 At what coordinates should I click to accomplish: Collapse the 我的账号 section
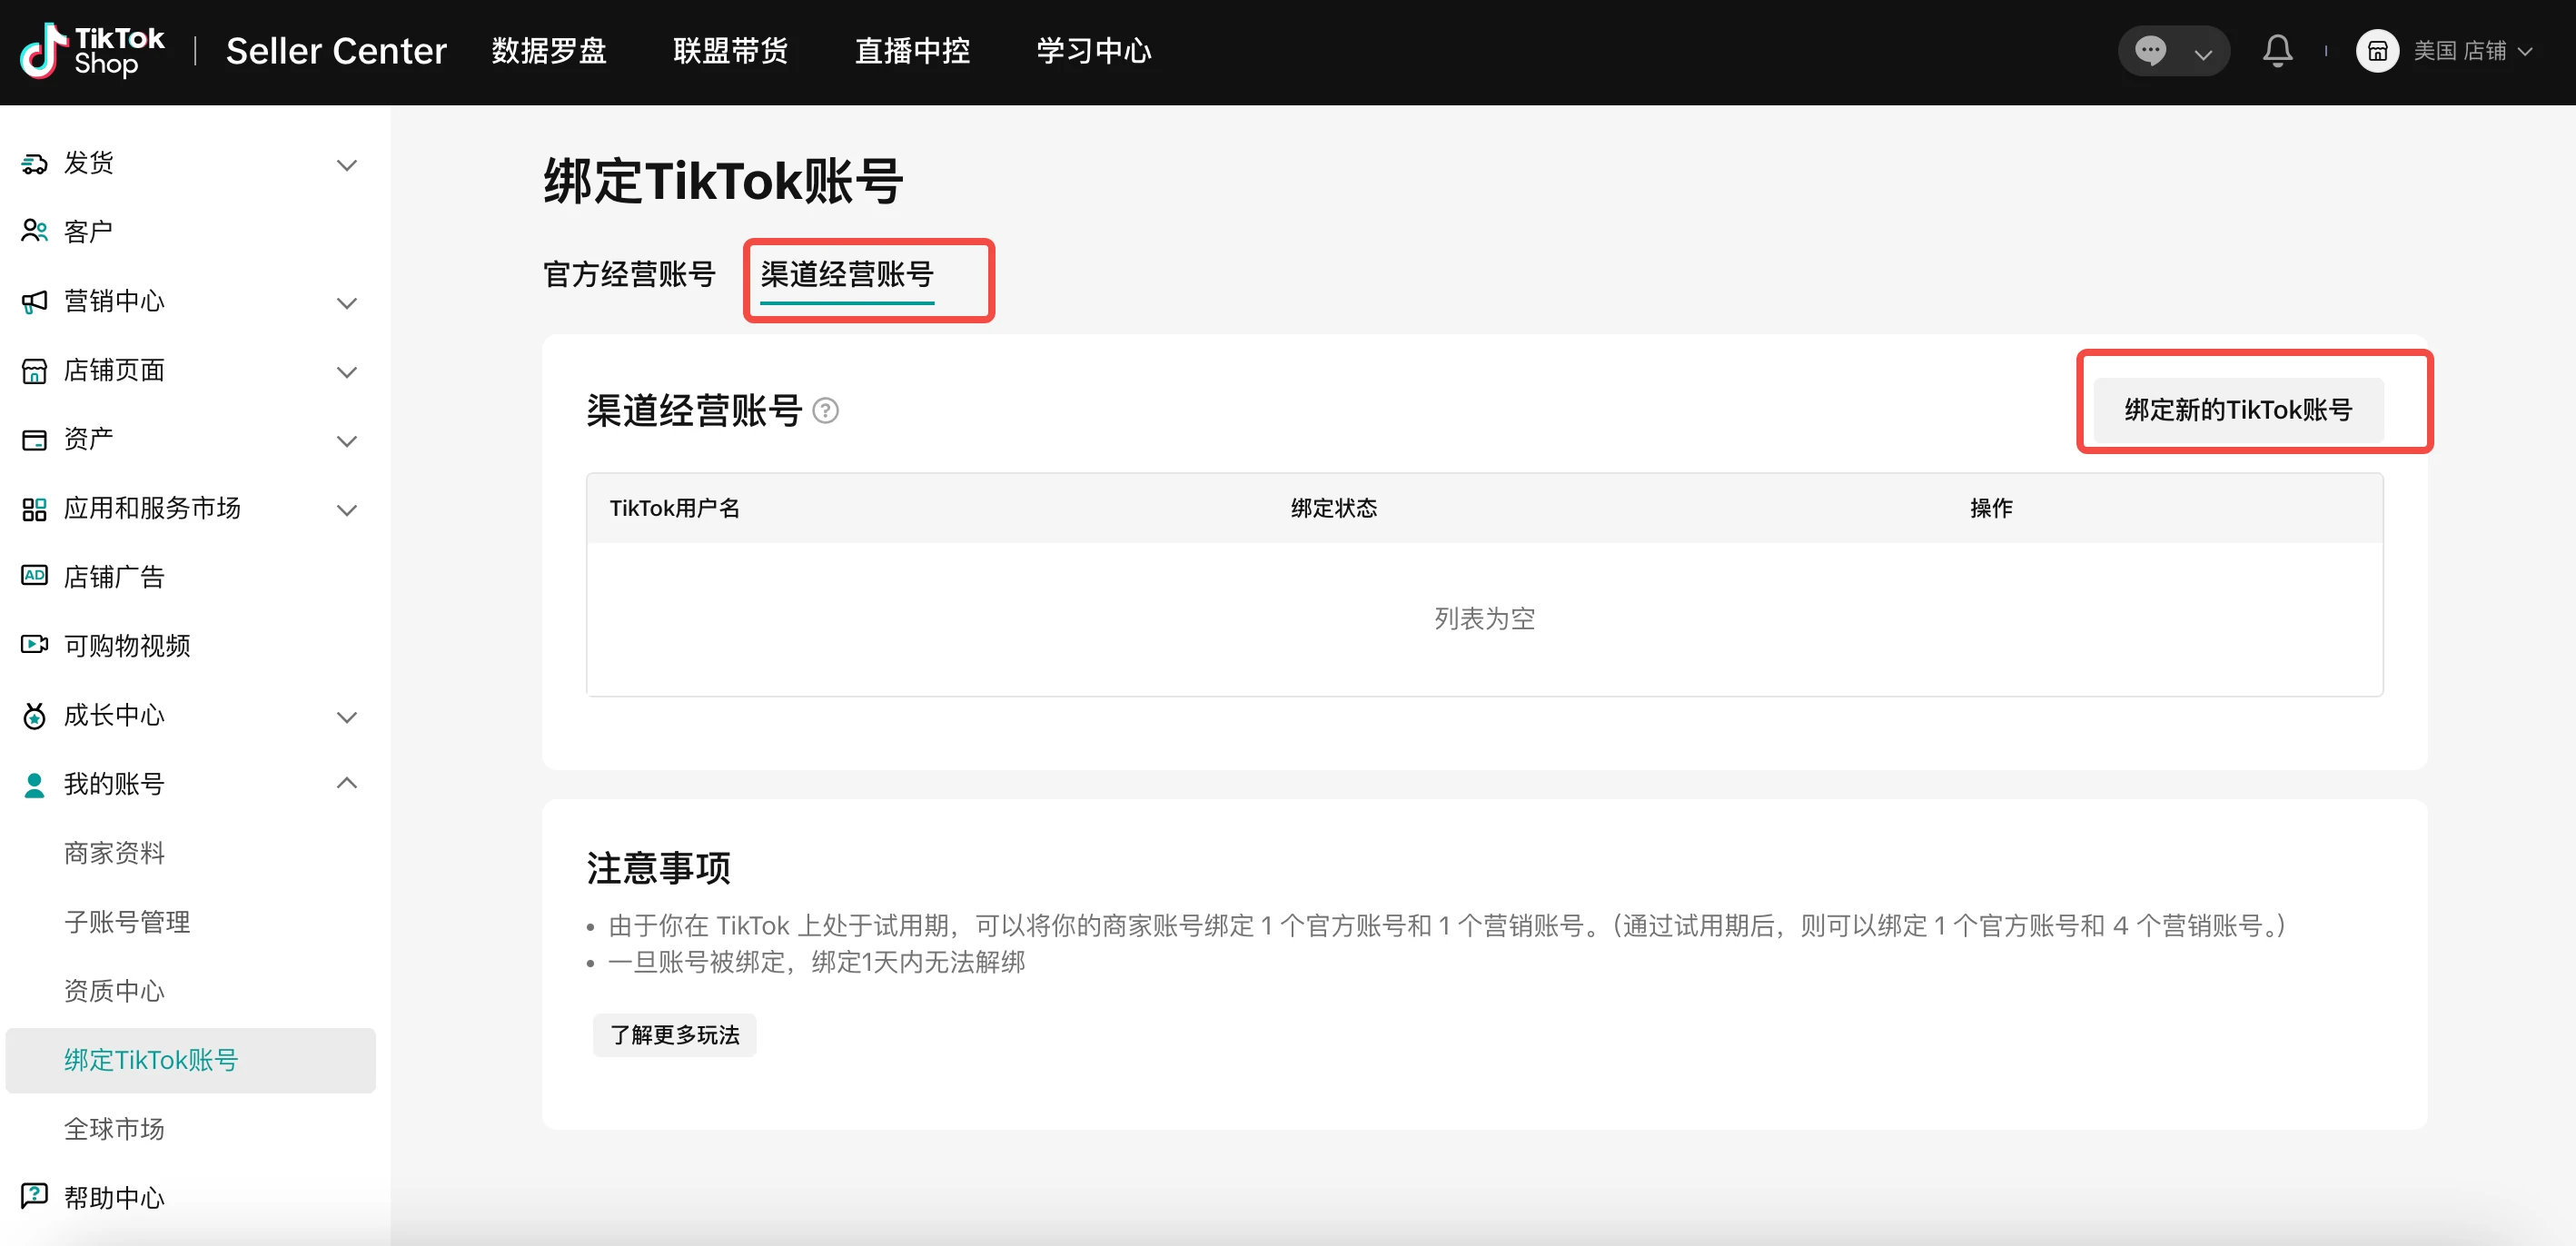click(346, 783)
